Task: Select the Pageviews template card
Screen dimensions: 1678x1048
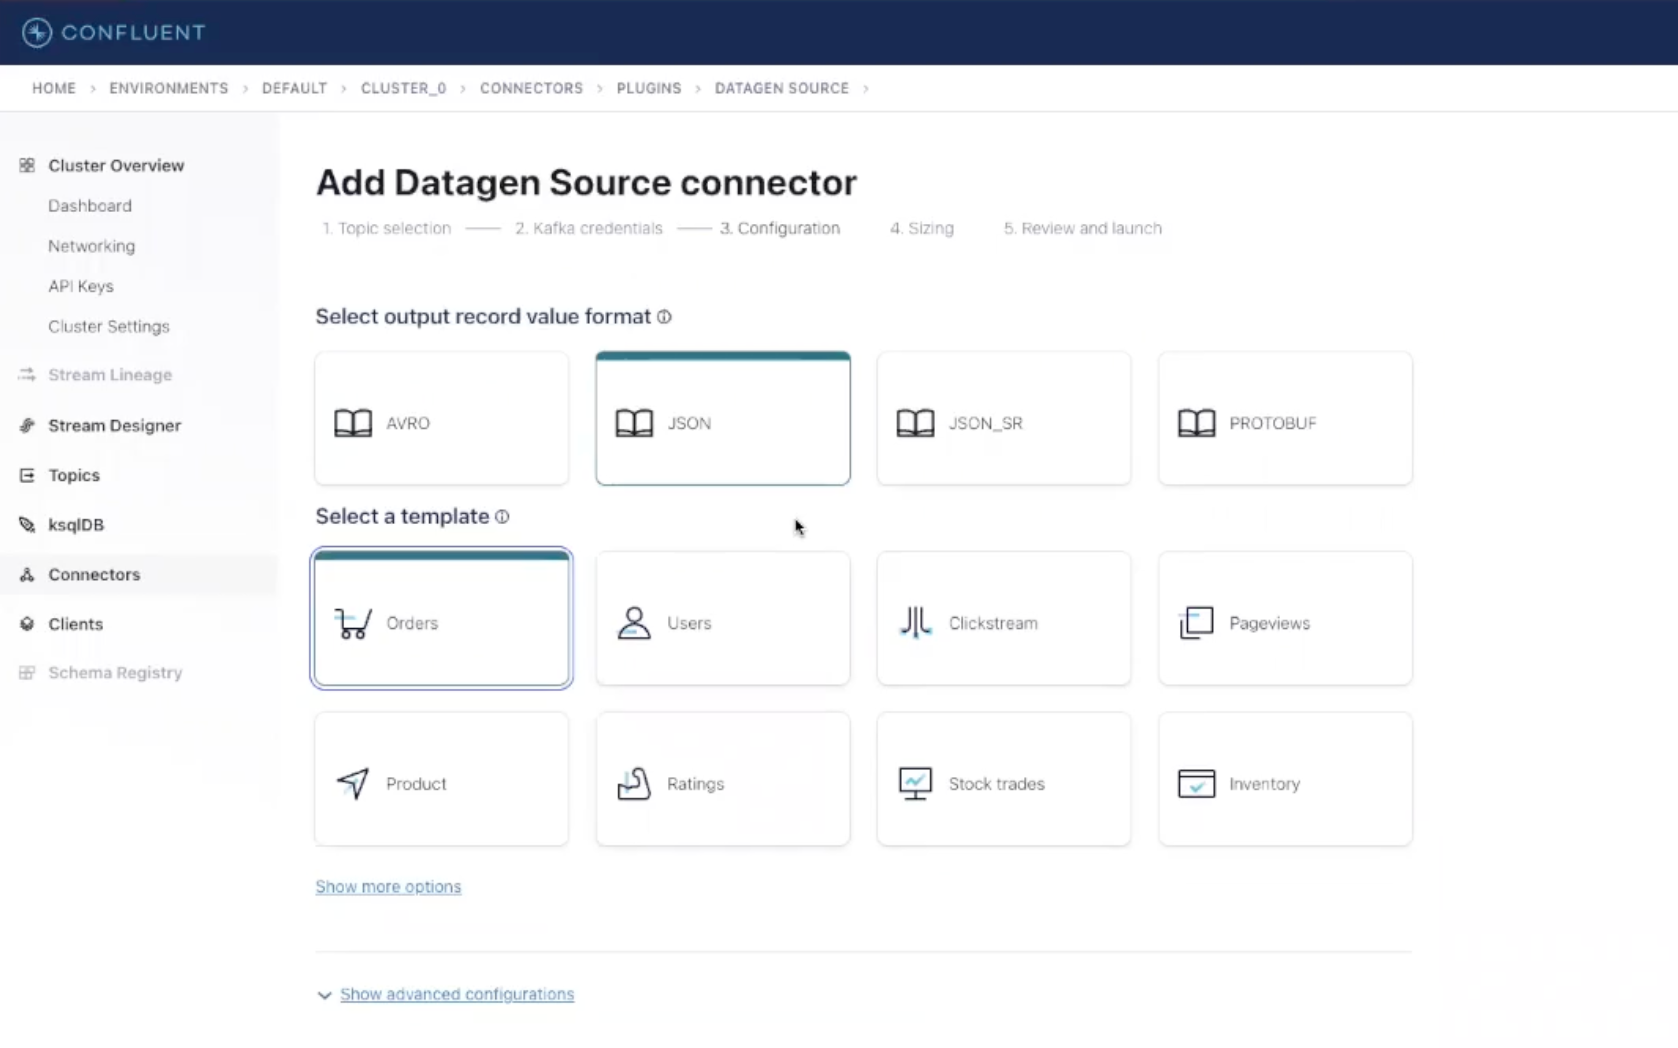Action: coord(1285,618)
